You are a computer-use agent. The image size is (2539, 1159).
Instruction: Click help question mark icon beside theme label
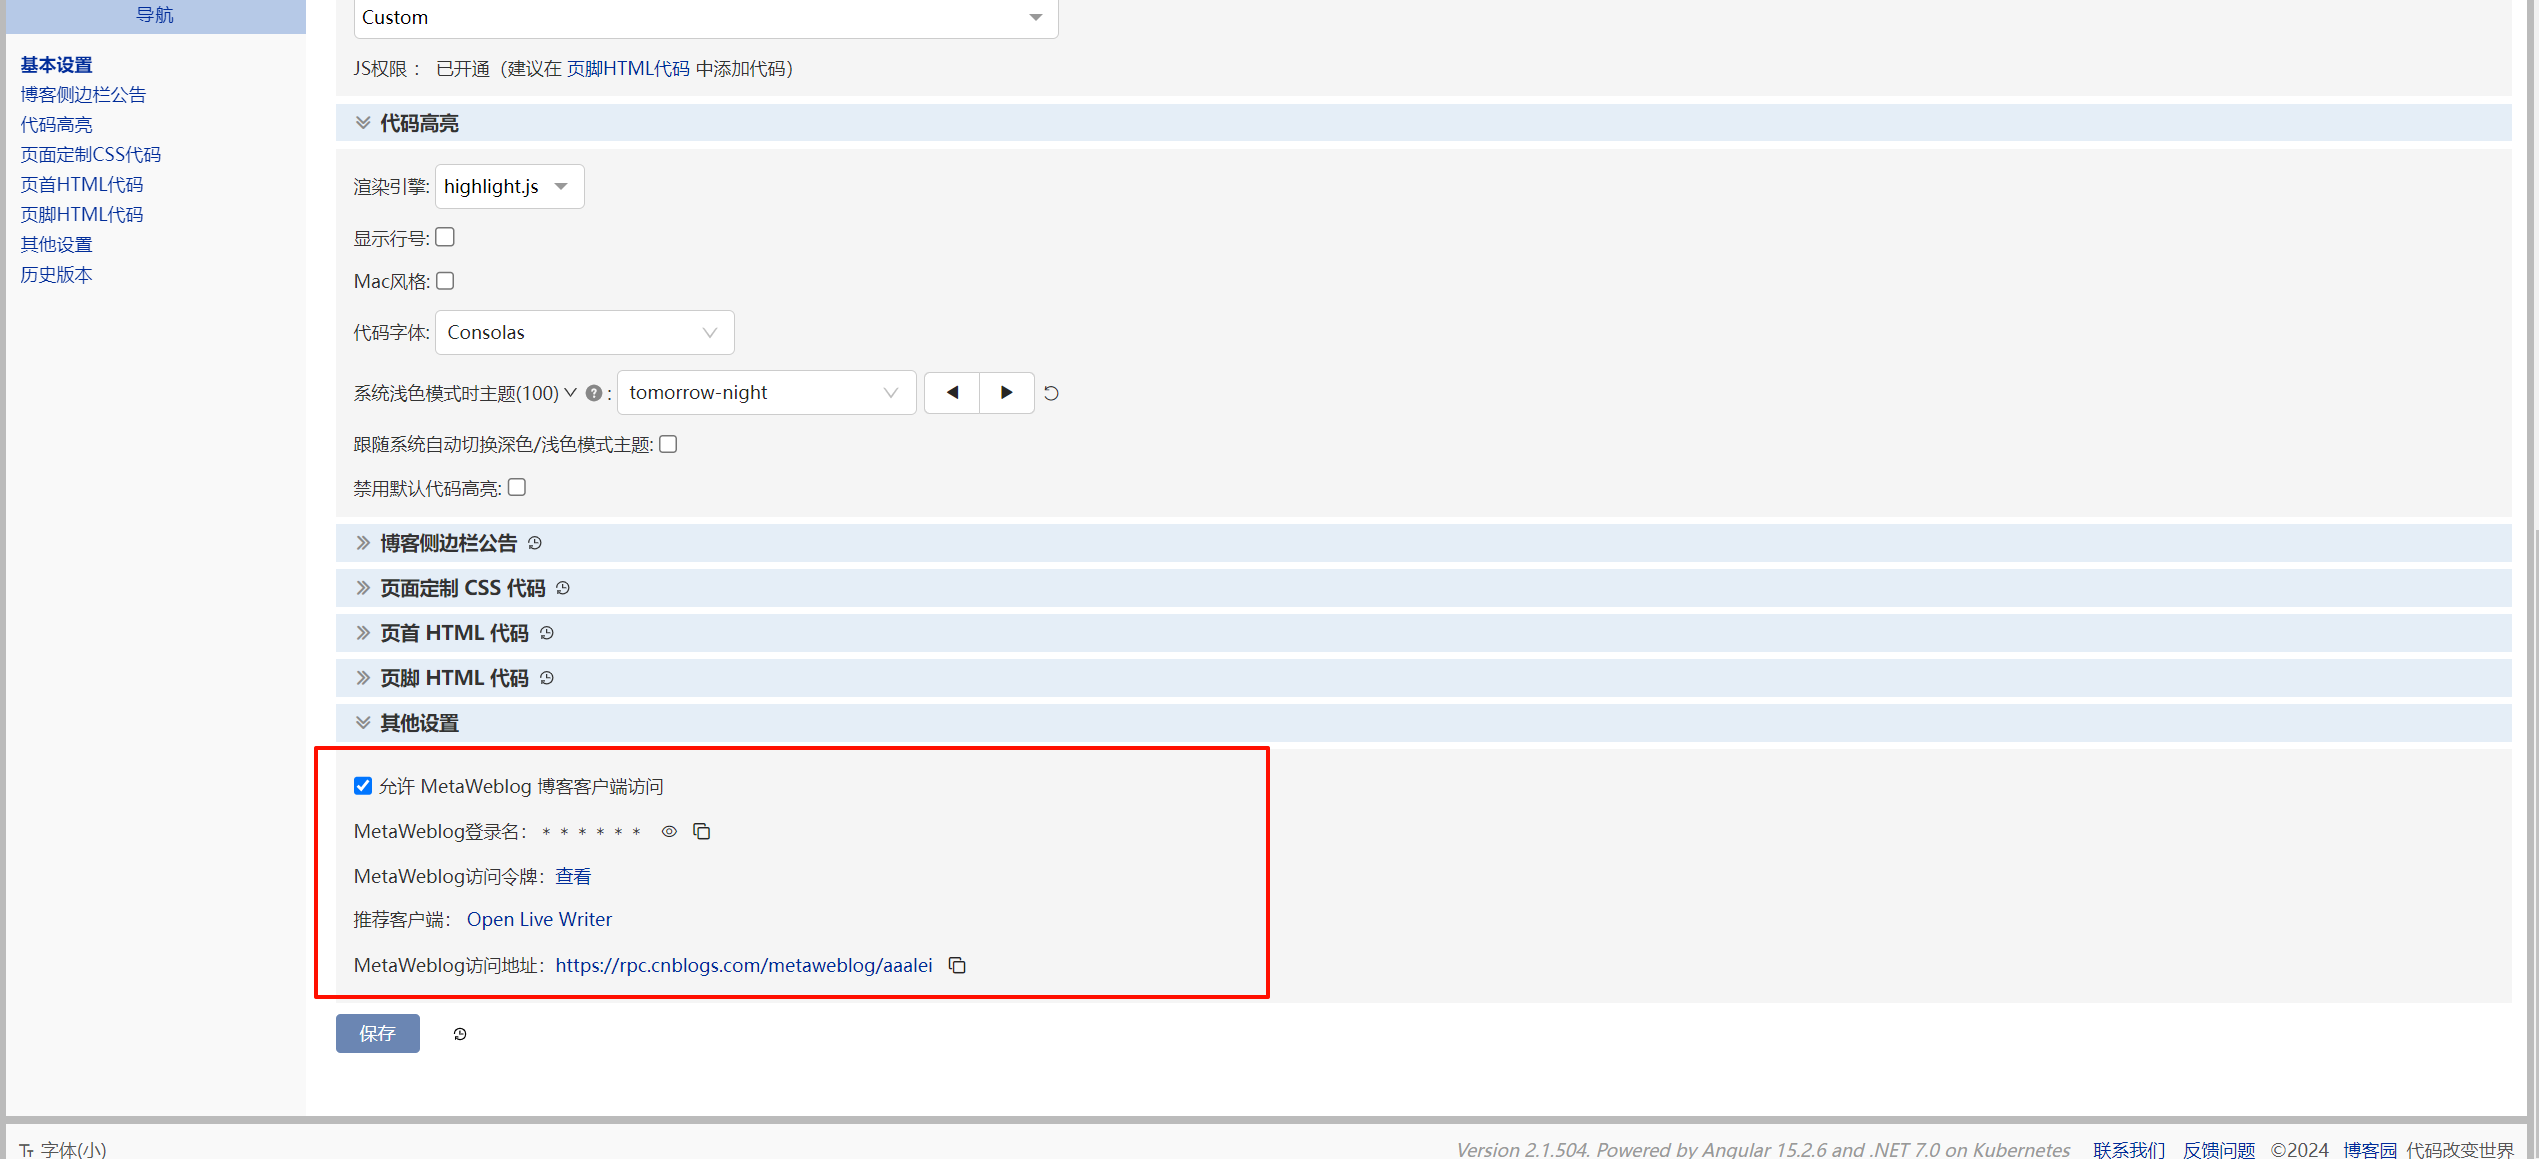594,393
